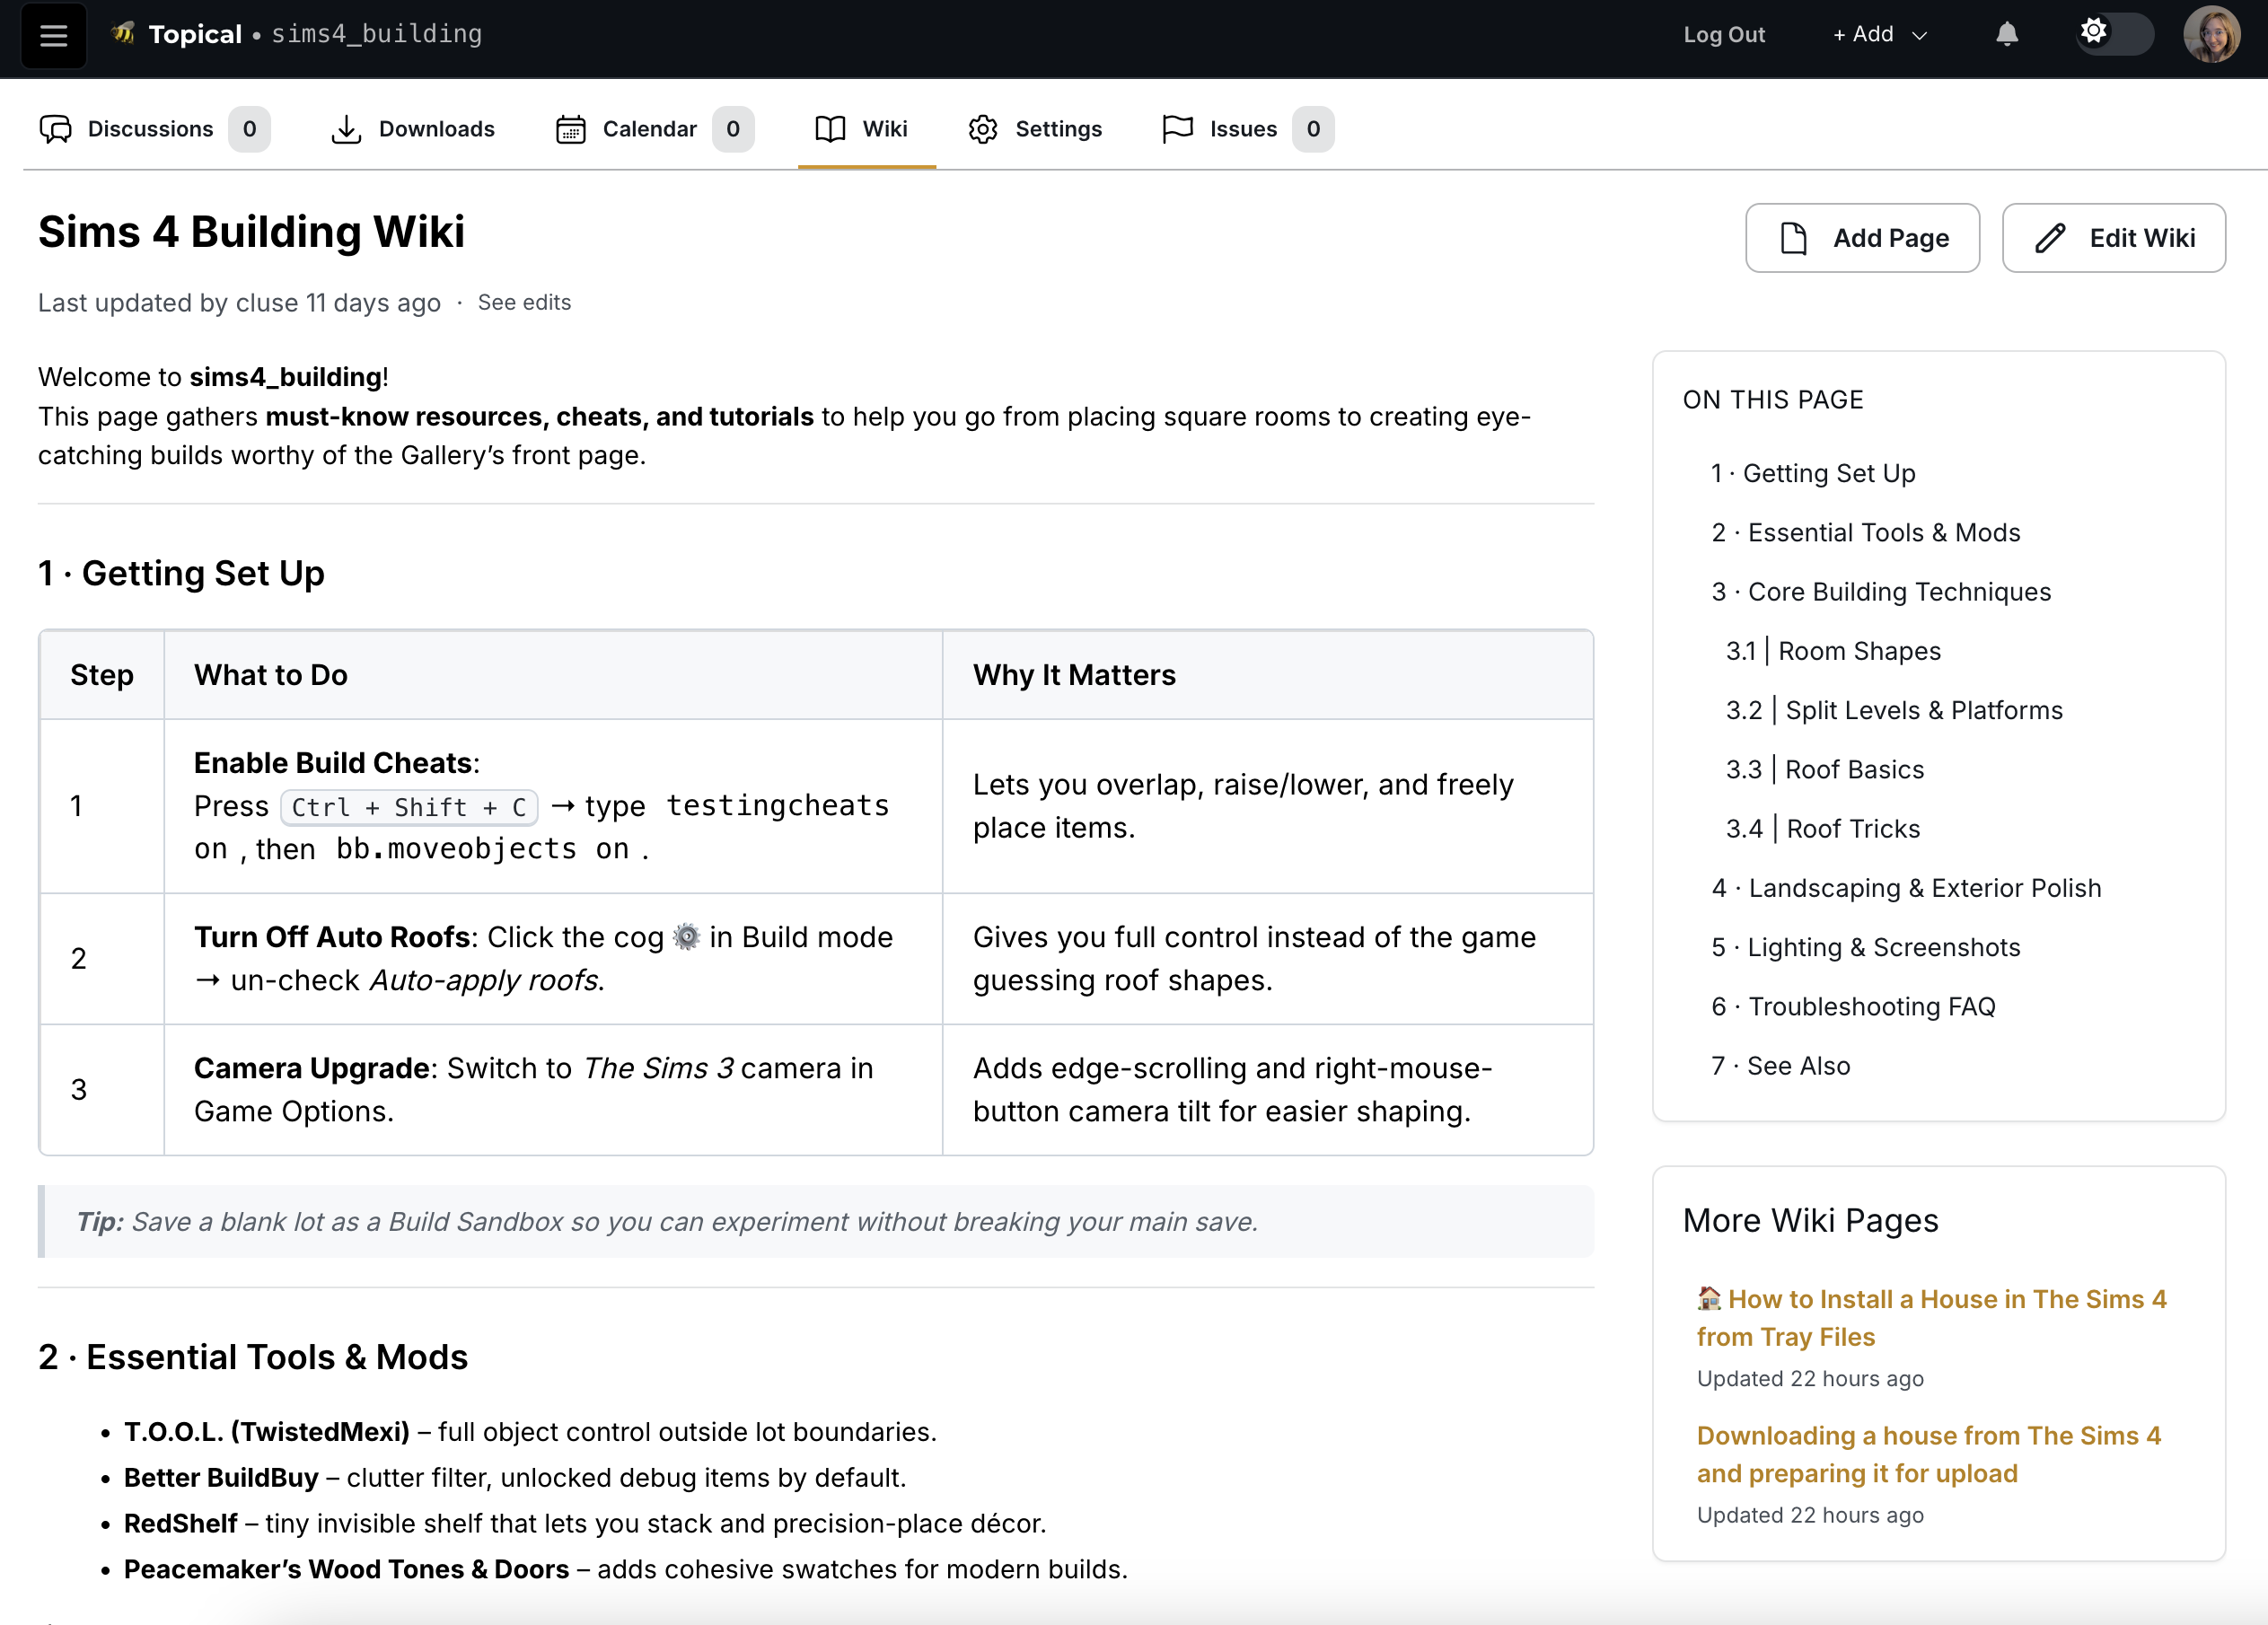
Task: Click the sims4_building community name in header
Action: pyautogui.click(x=377, y=34)
